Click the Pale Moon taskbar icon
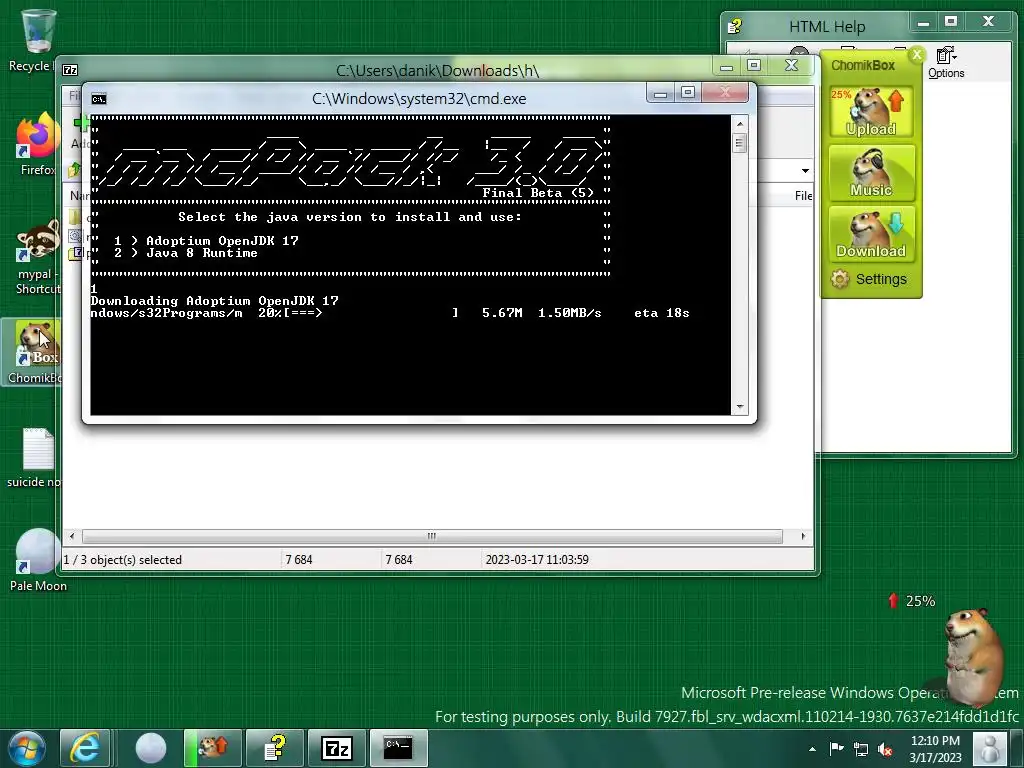1024x768 pixels. [x=150, y=748]
